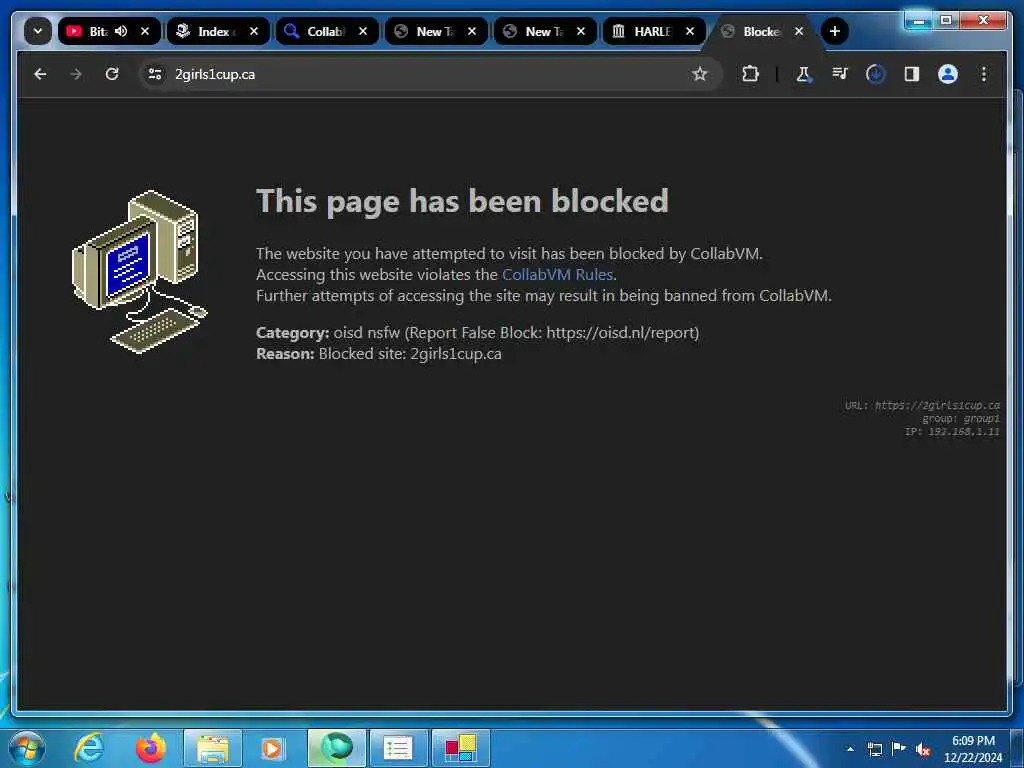Bookmark this page with the star
The width and height of the screenshot is (1024, 768).
[700, 74]
